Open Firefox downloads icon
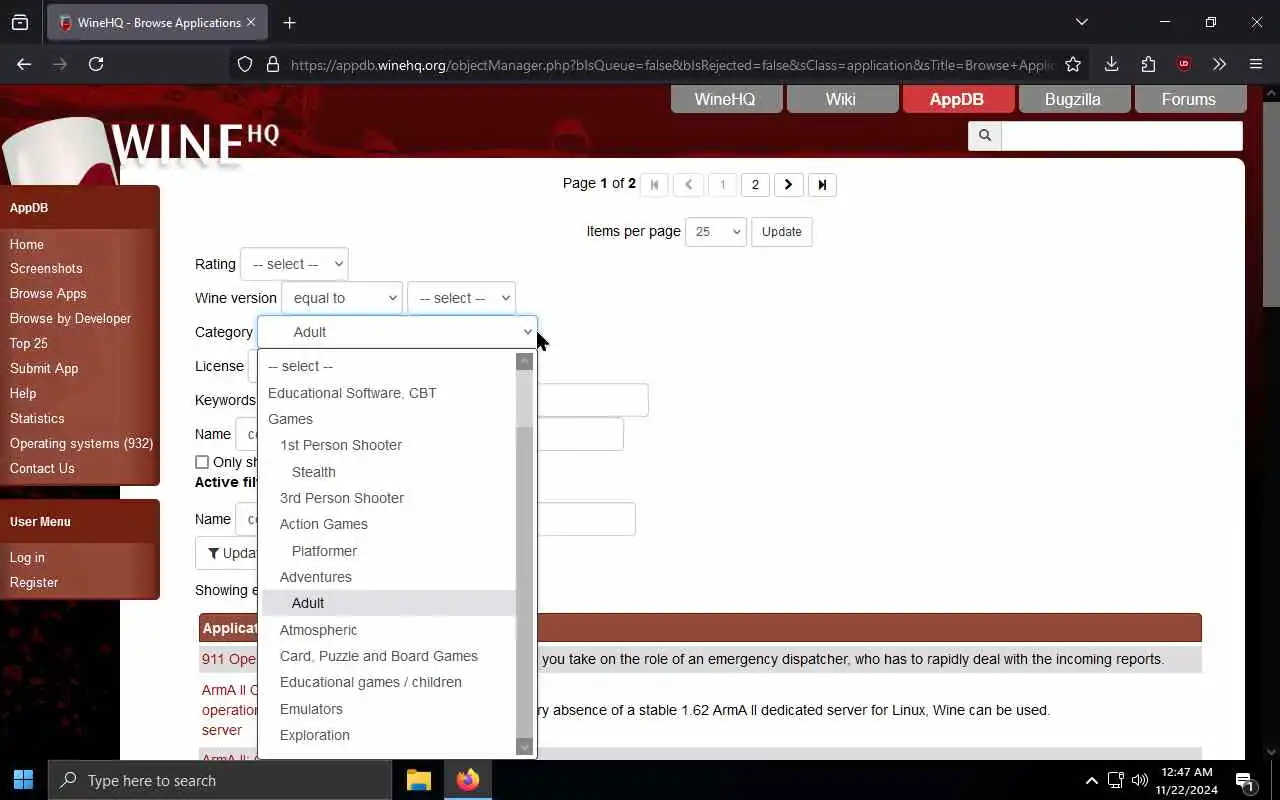 click(1111, 64)
